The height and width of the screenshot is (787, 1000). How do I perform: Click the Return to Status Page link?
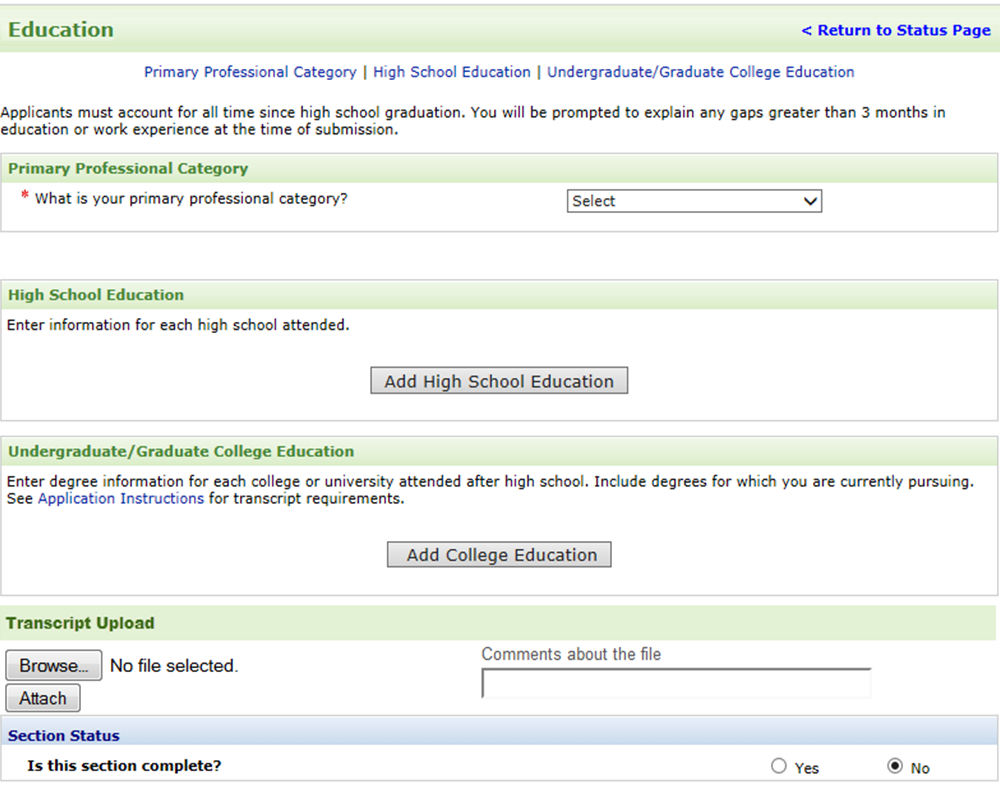click(x=896, y=30)
